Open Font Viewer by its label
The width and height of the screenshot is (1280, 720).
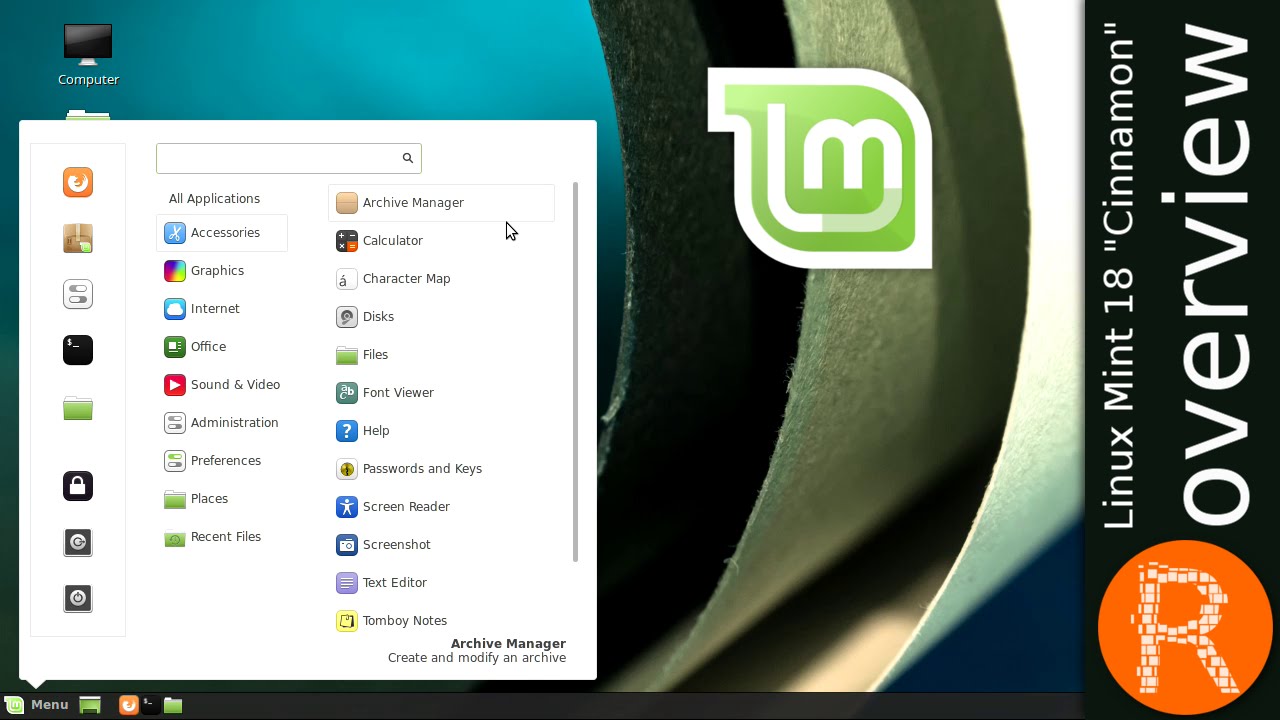398,393
